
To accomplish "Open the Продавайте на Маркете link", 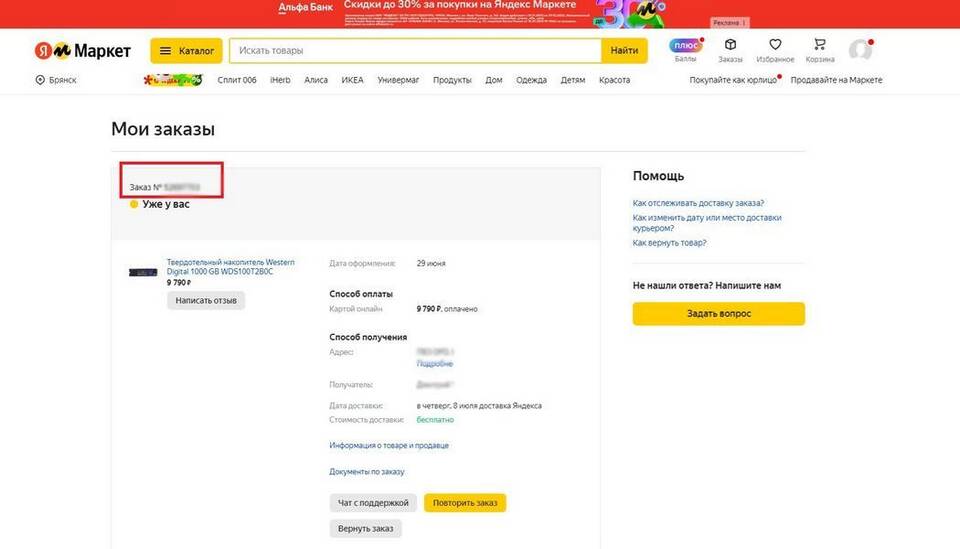I will [836, 80].
